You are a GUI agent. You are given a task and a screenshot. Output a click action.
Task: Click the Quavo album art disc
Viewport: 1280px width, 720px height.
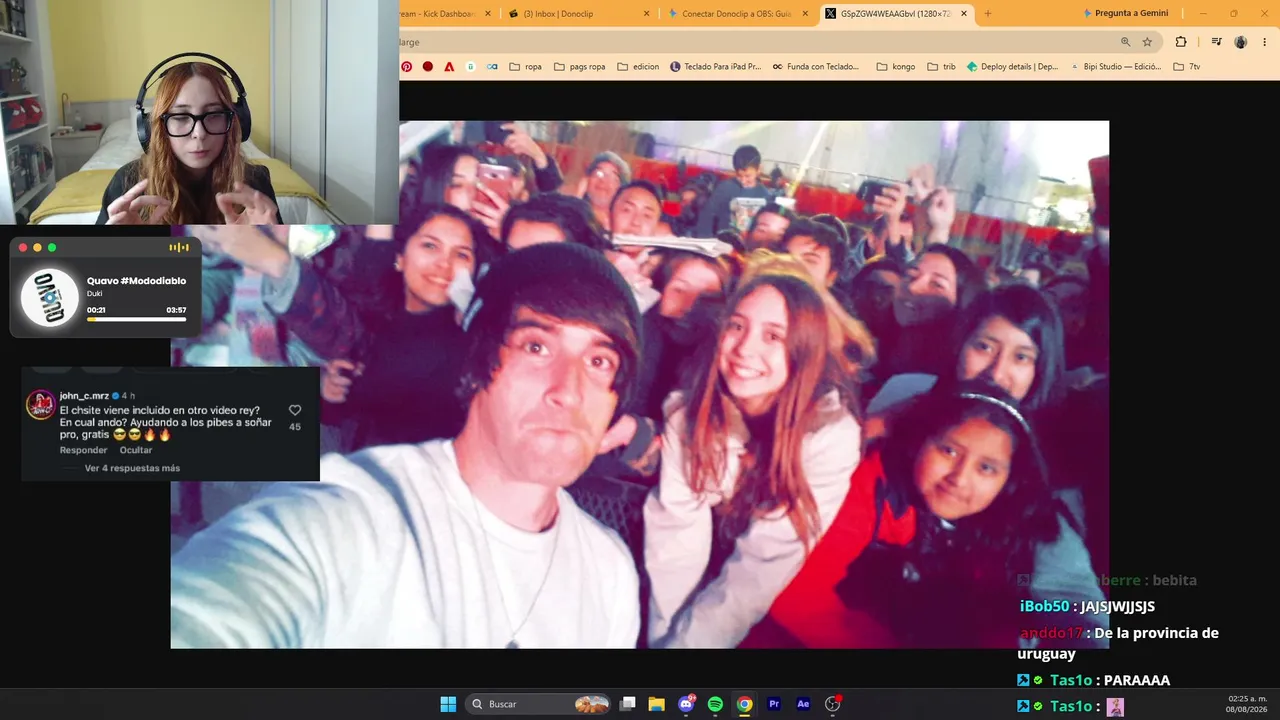50,298
